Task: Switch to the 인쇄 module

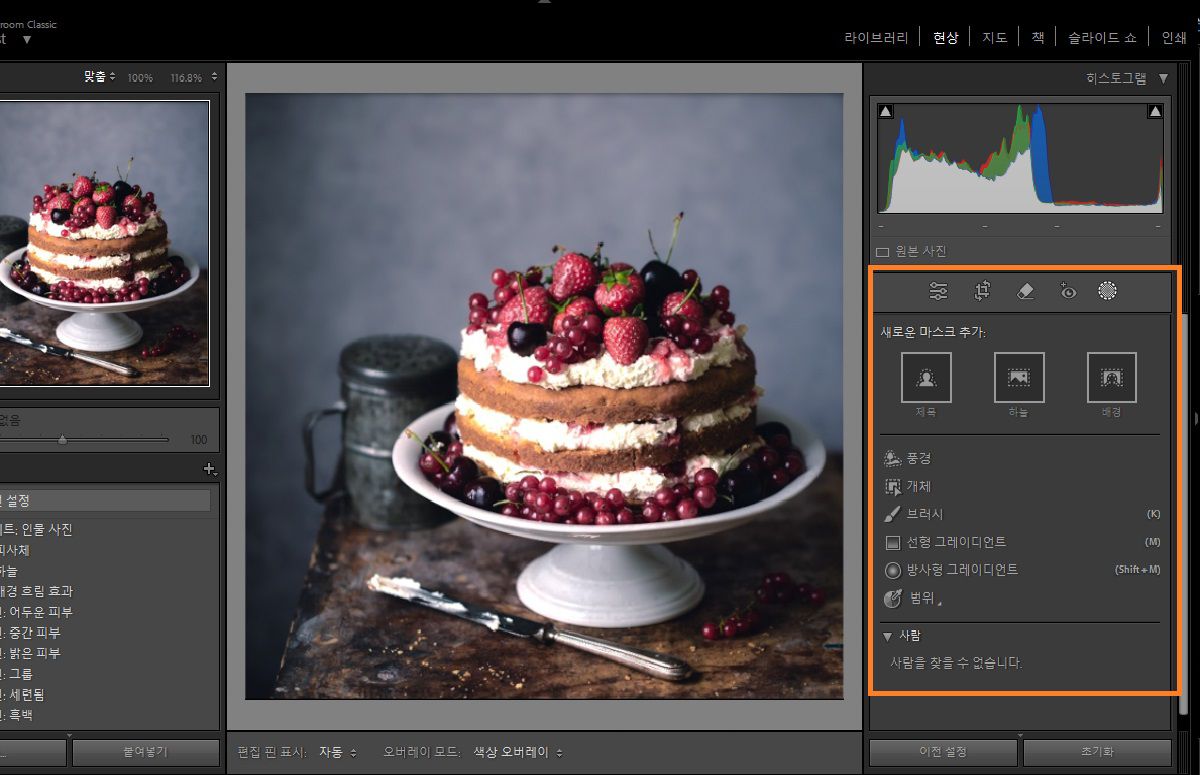Action: 1174,37
